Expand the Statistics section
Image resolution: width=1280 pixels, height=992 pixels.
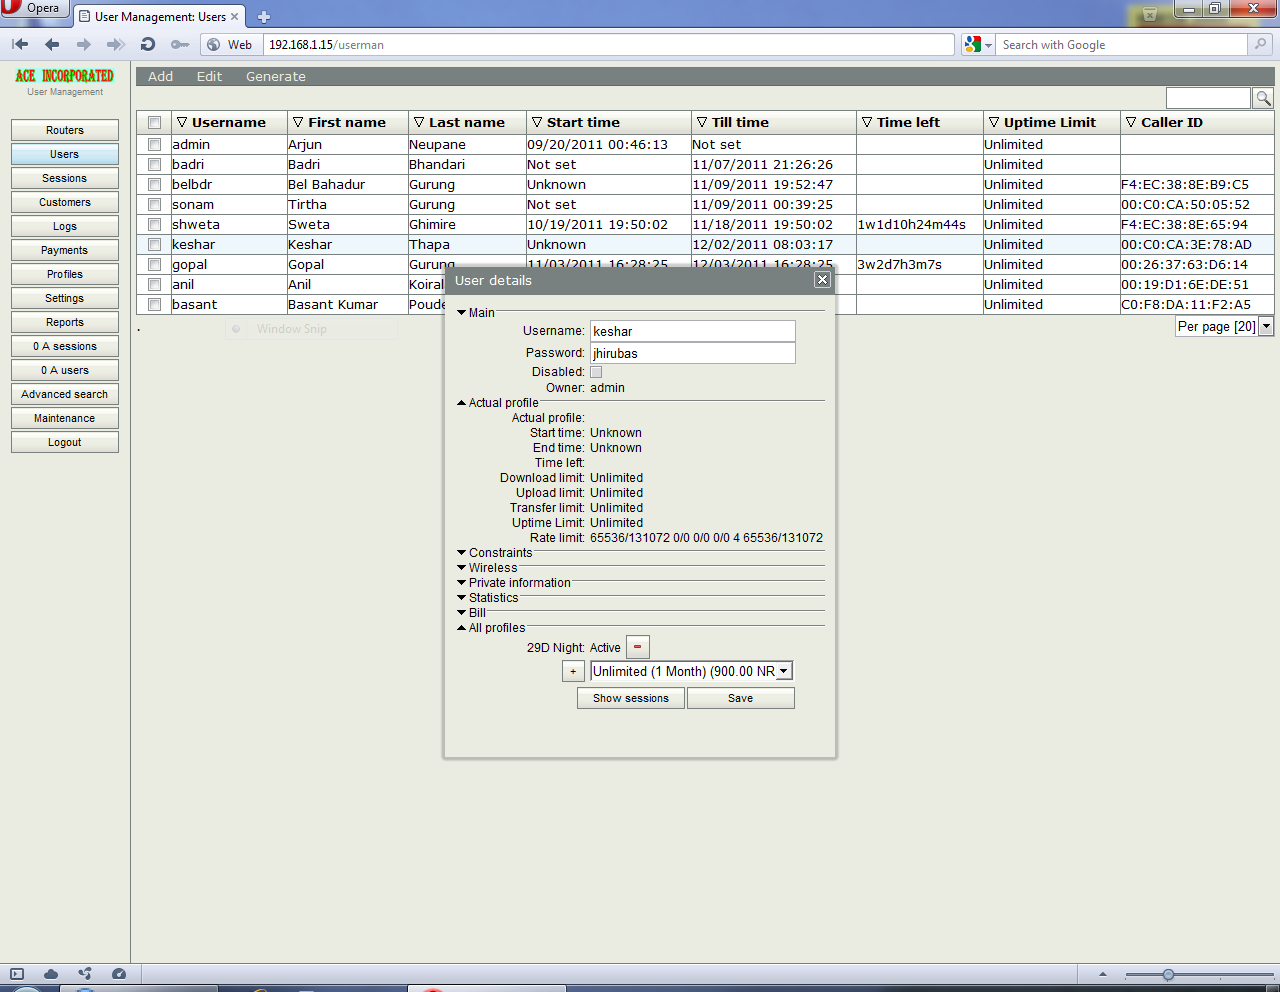(488, 598)
